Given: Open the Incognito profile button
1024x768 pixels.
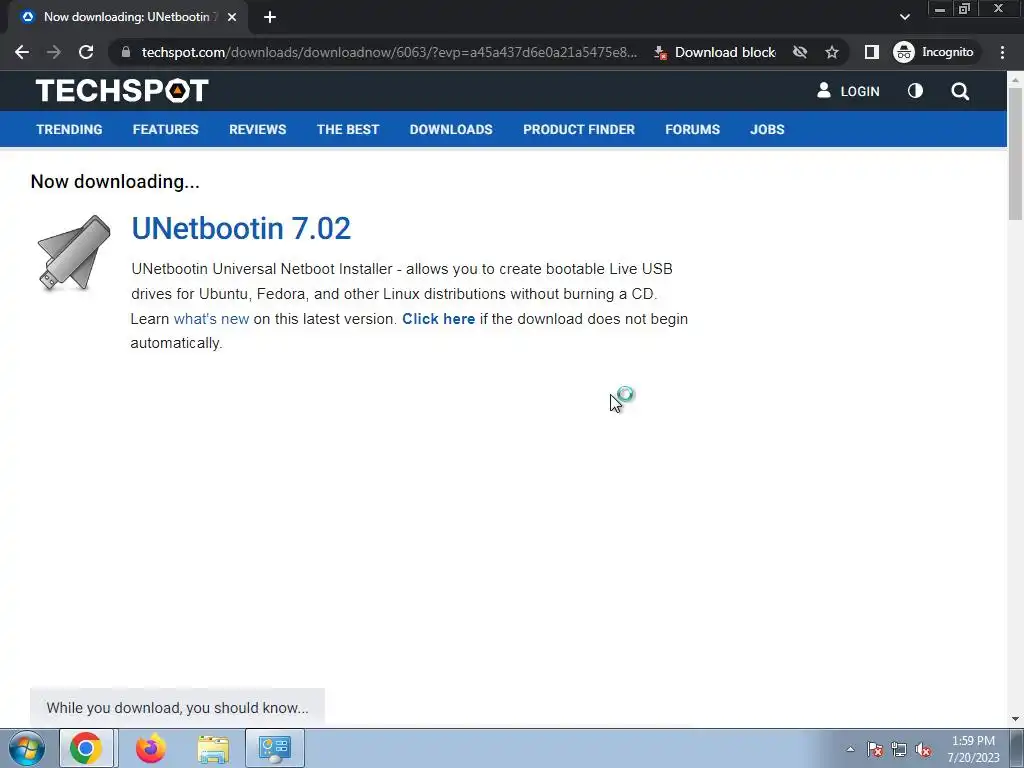Looking at the screenshot, I should [x=935, y=52].
